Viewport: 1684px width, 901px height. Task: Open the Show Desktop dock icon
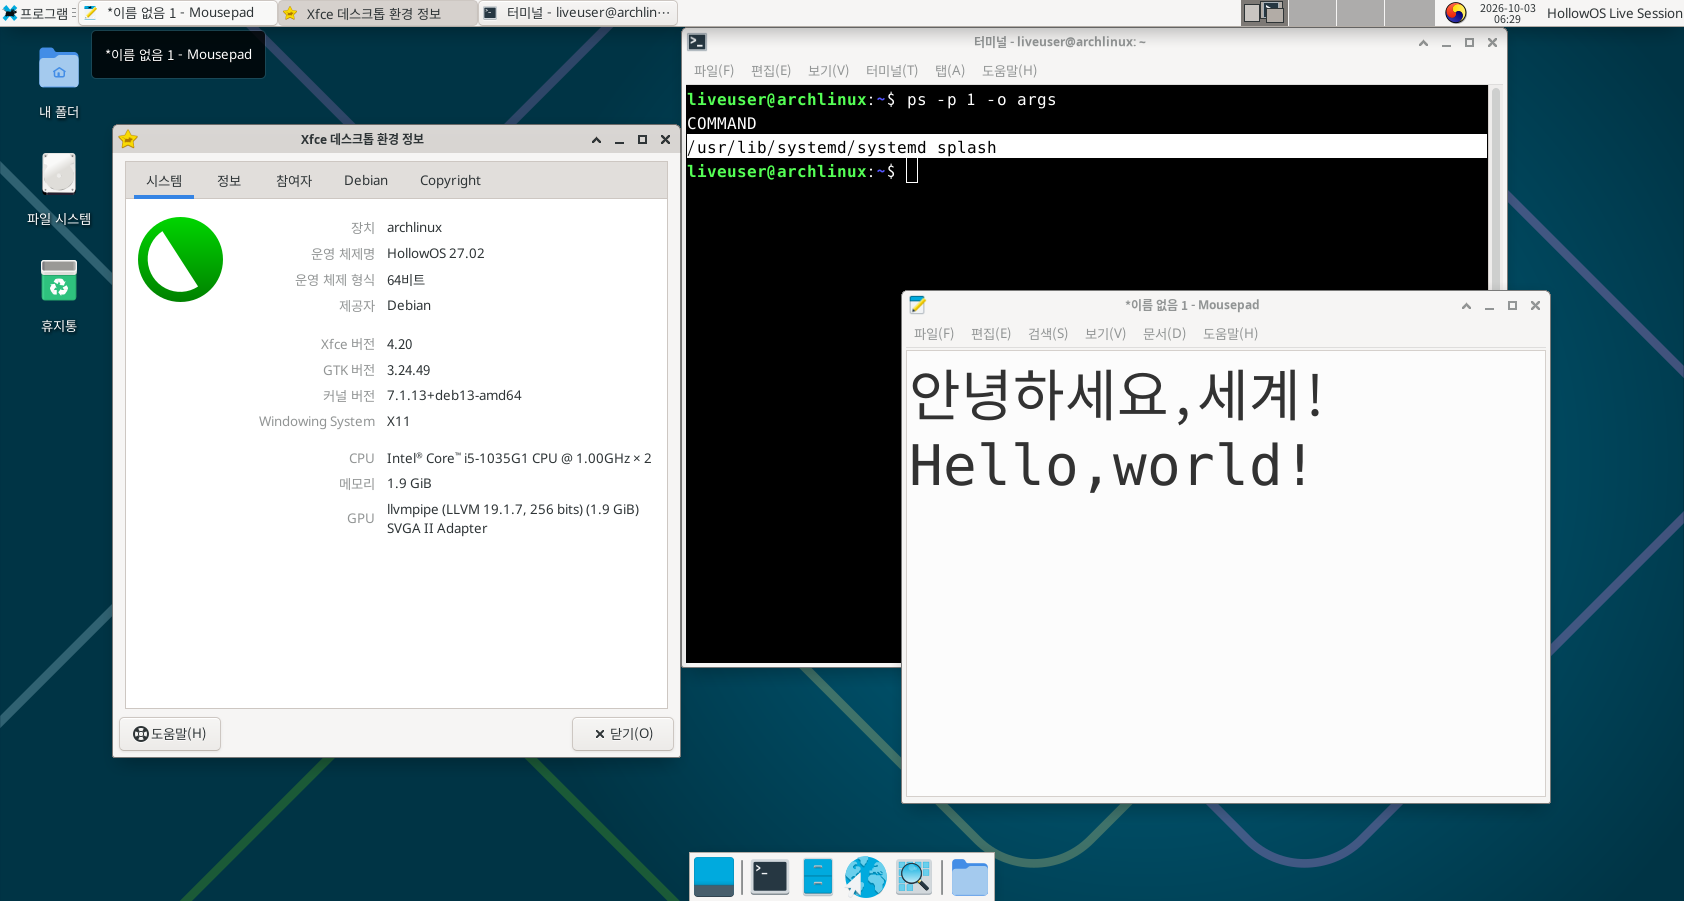[714, 877]
